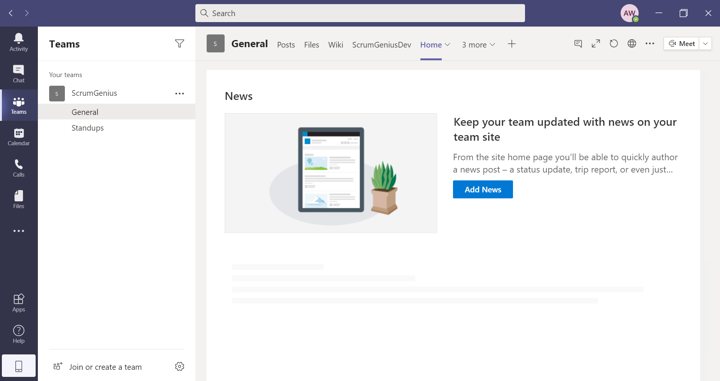Open the ScrumGeniusDev tab
Viewport: 720px width, 381px height.
pos(382,45)
